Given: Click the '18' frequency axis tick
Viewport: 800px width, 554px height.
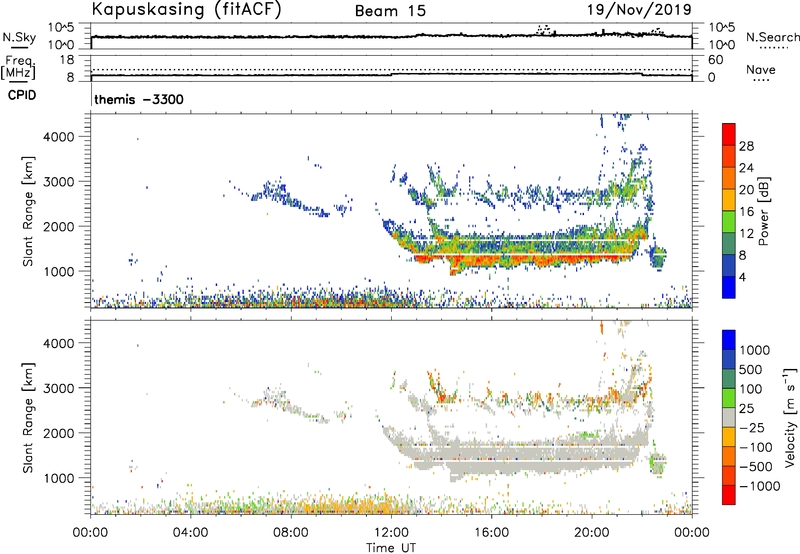Looking at the screenshot, I should click(67, 60).
